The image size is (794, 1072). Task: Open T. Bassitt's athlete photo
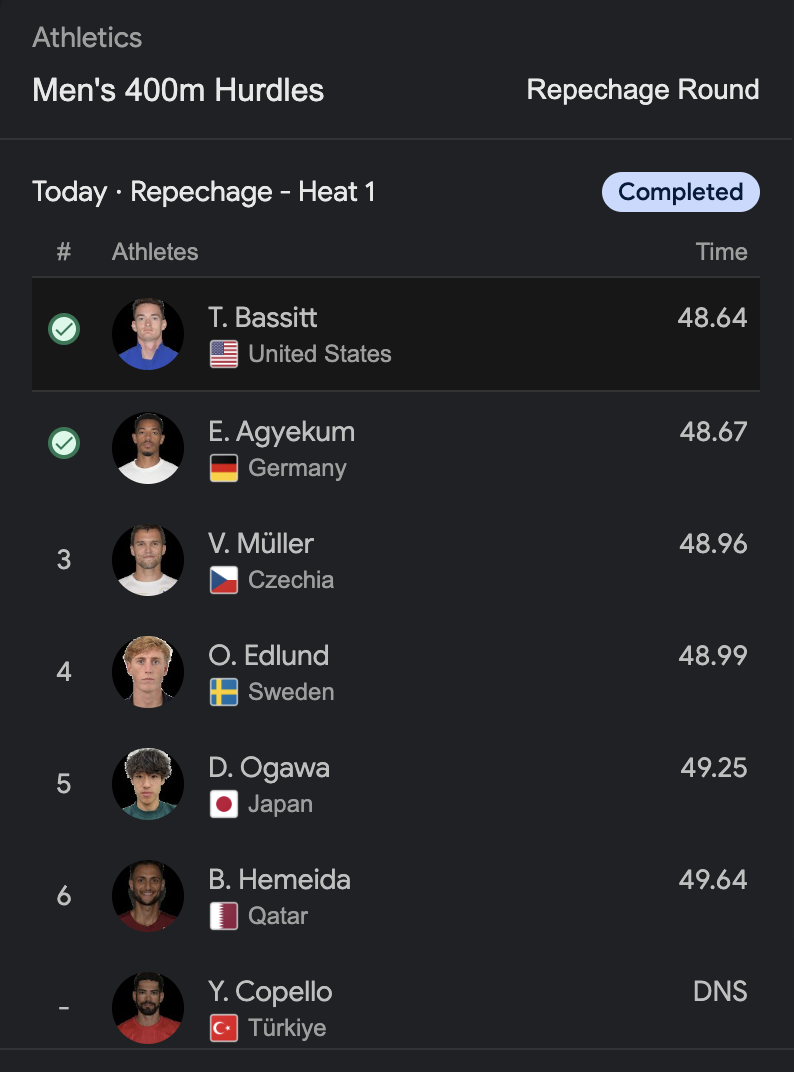pyautogui.click(x=148, y=334)
